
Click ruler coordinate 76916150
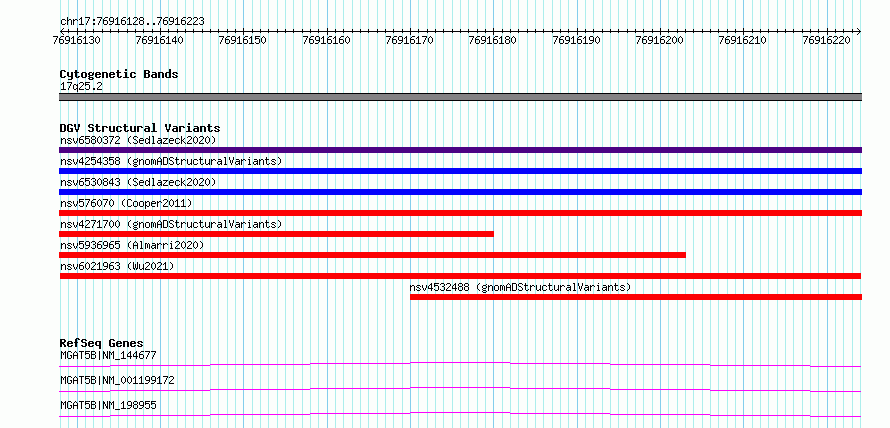(x=243, y=40)
